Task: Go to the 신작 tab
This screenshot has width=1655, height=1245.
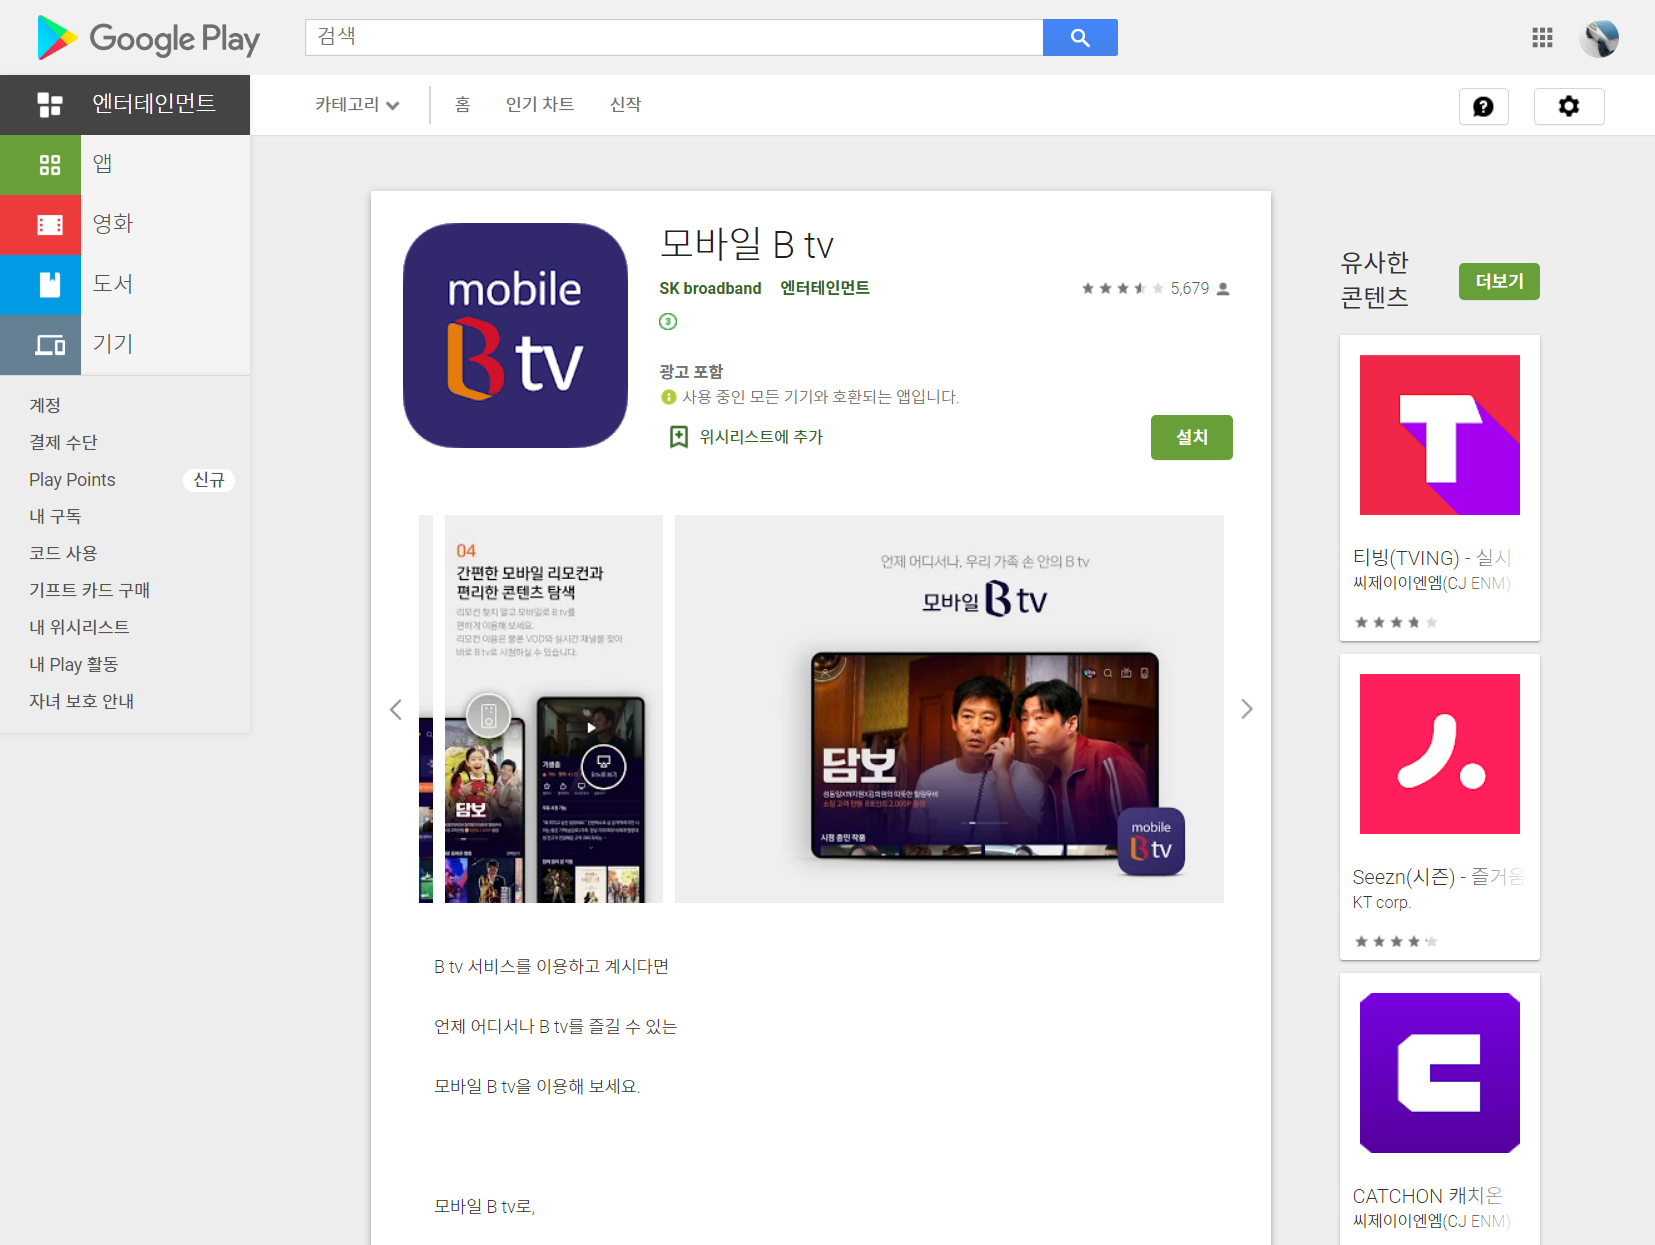Action: 625,104
